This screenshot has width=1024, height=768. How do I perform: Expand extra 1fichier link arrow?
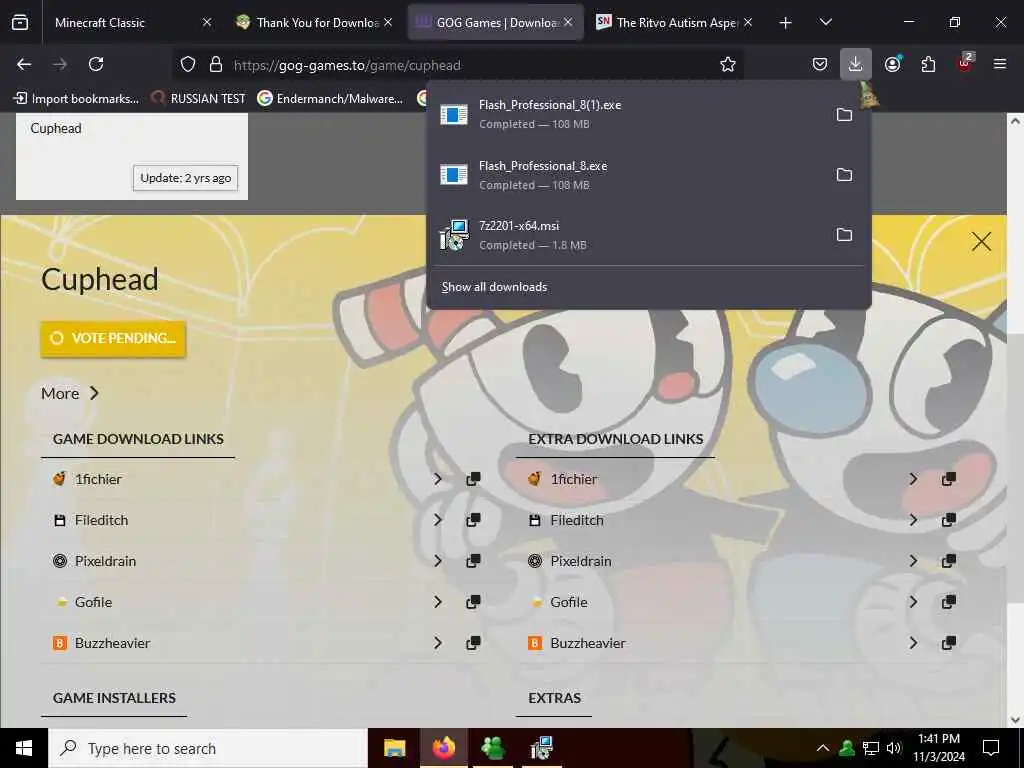point(913,479)
